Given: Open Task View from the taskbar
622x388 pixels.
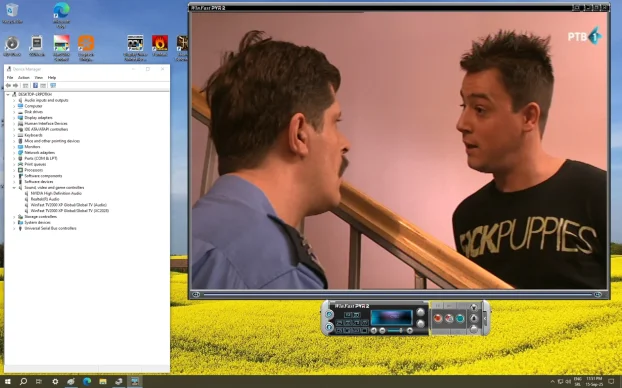Looking at the screenshot, I should coord(39,382).
